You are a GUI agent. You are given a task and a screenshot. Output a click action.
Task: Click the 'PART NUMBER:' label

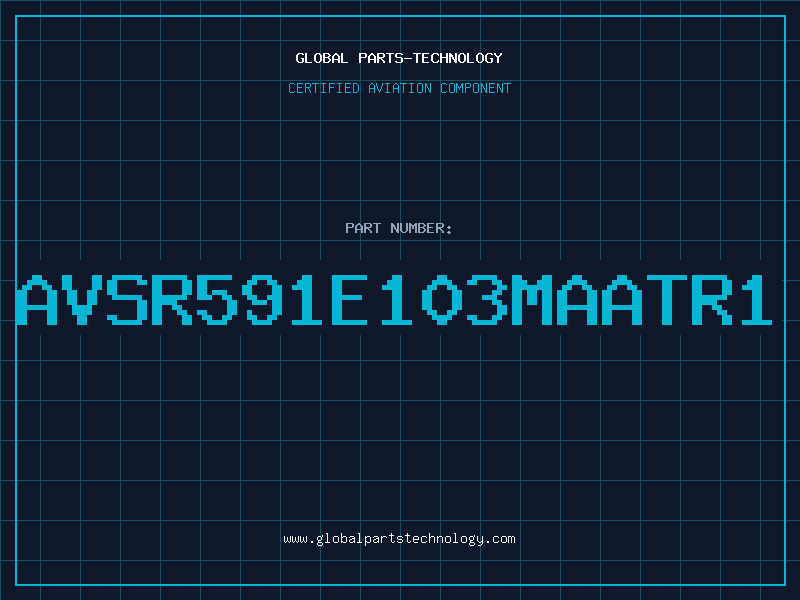coord(399,228)
